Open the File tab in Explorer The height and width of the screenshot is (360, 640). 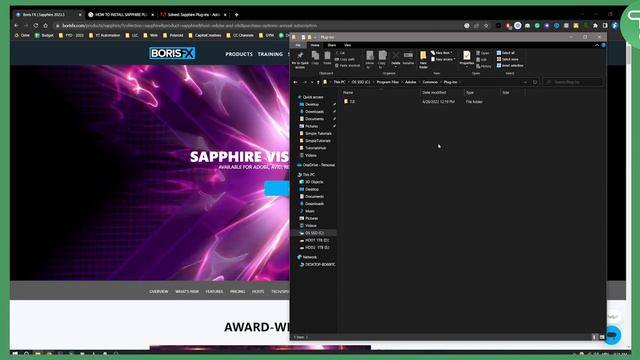coord(298,45)
